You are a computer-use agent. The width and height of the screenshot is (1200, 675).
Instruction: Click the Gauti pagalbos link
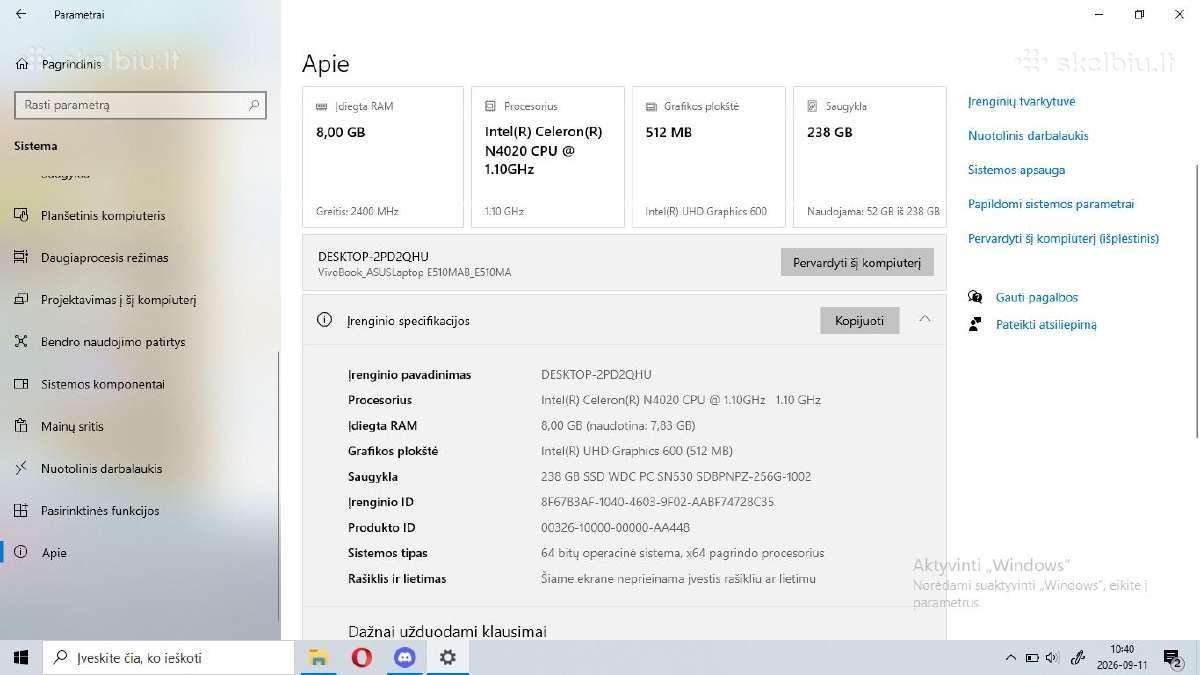pos(1037,297)
